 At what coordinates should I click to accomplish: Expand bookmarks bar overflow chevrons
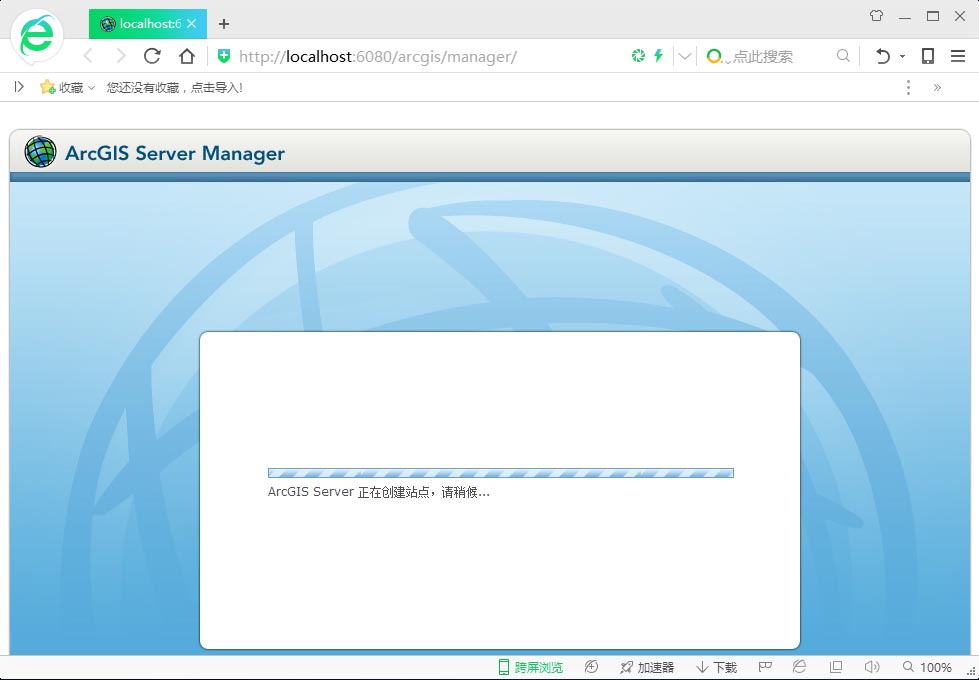[937, 87]
